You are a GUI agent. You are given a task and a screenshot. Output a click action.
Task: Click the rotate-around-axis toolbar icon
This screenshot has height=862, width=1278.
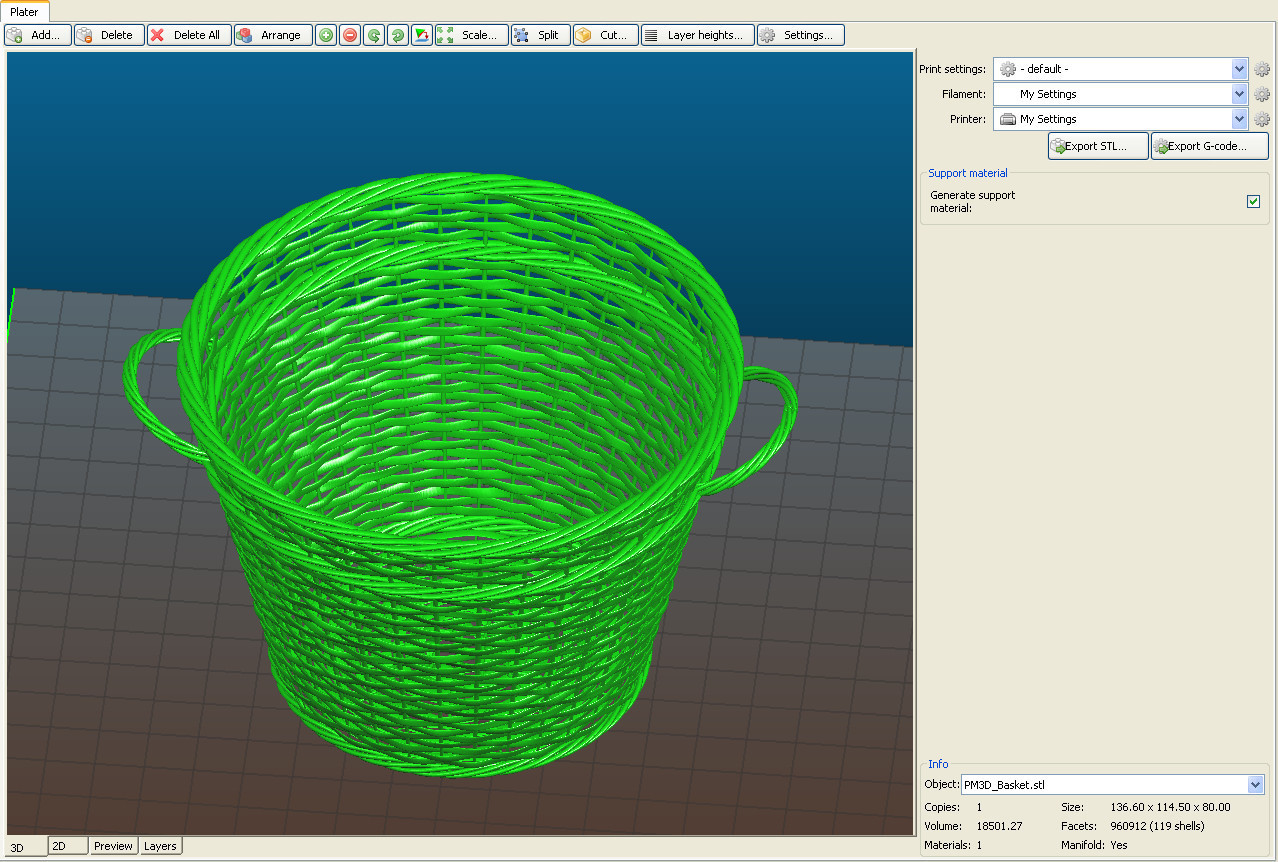coord(422,35)
